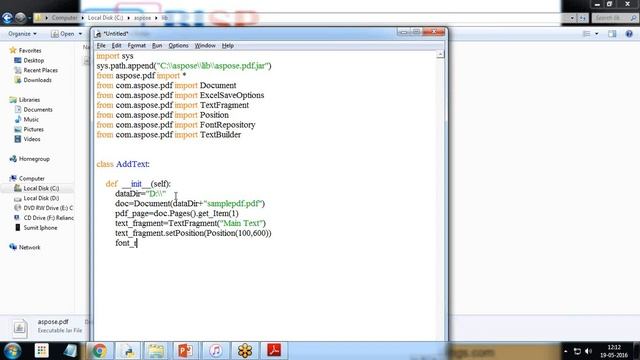Open the grid app icon in taskbar

pyautogui.click(x=41, y=351)
